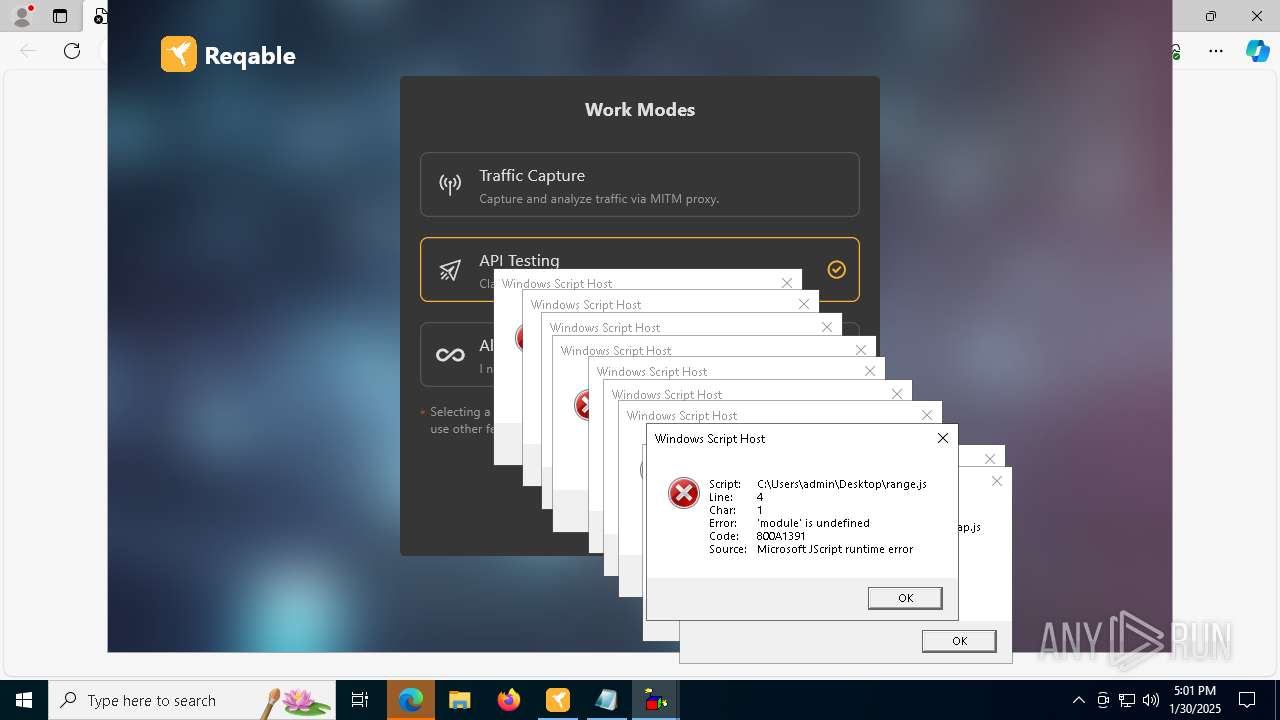Switch to the Windows Script Host taskbar icon
Viewport: 1280px width, 720px height.
pos(656,700)
